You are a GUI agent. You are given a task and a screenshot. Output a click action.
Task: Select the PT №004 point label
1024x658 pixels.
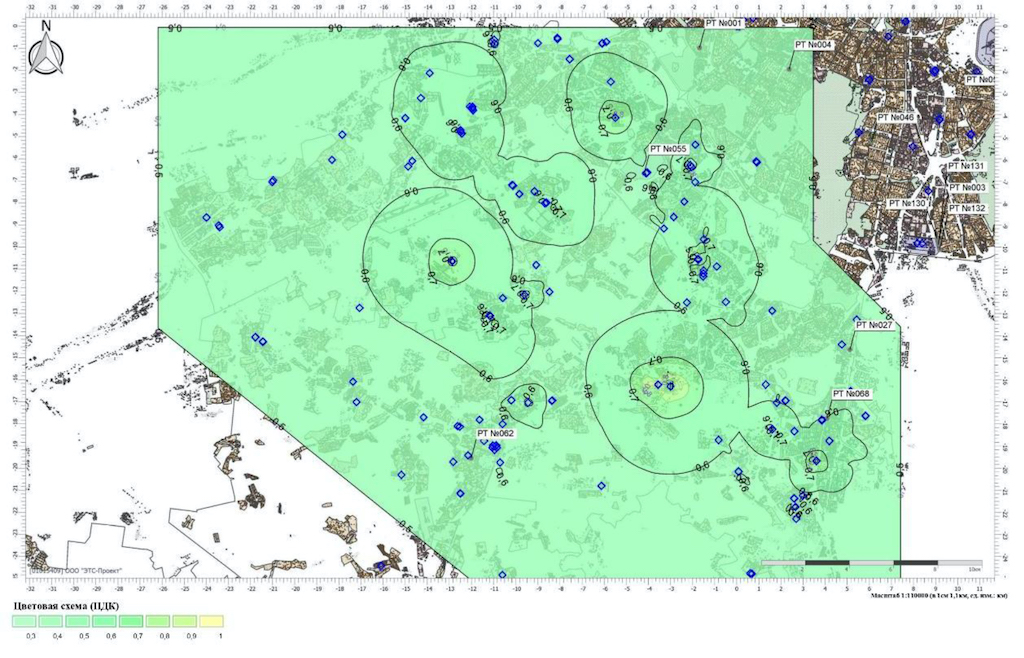coord(814,45)
